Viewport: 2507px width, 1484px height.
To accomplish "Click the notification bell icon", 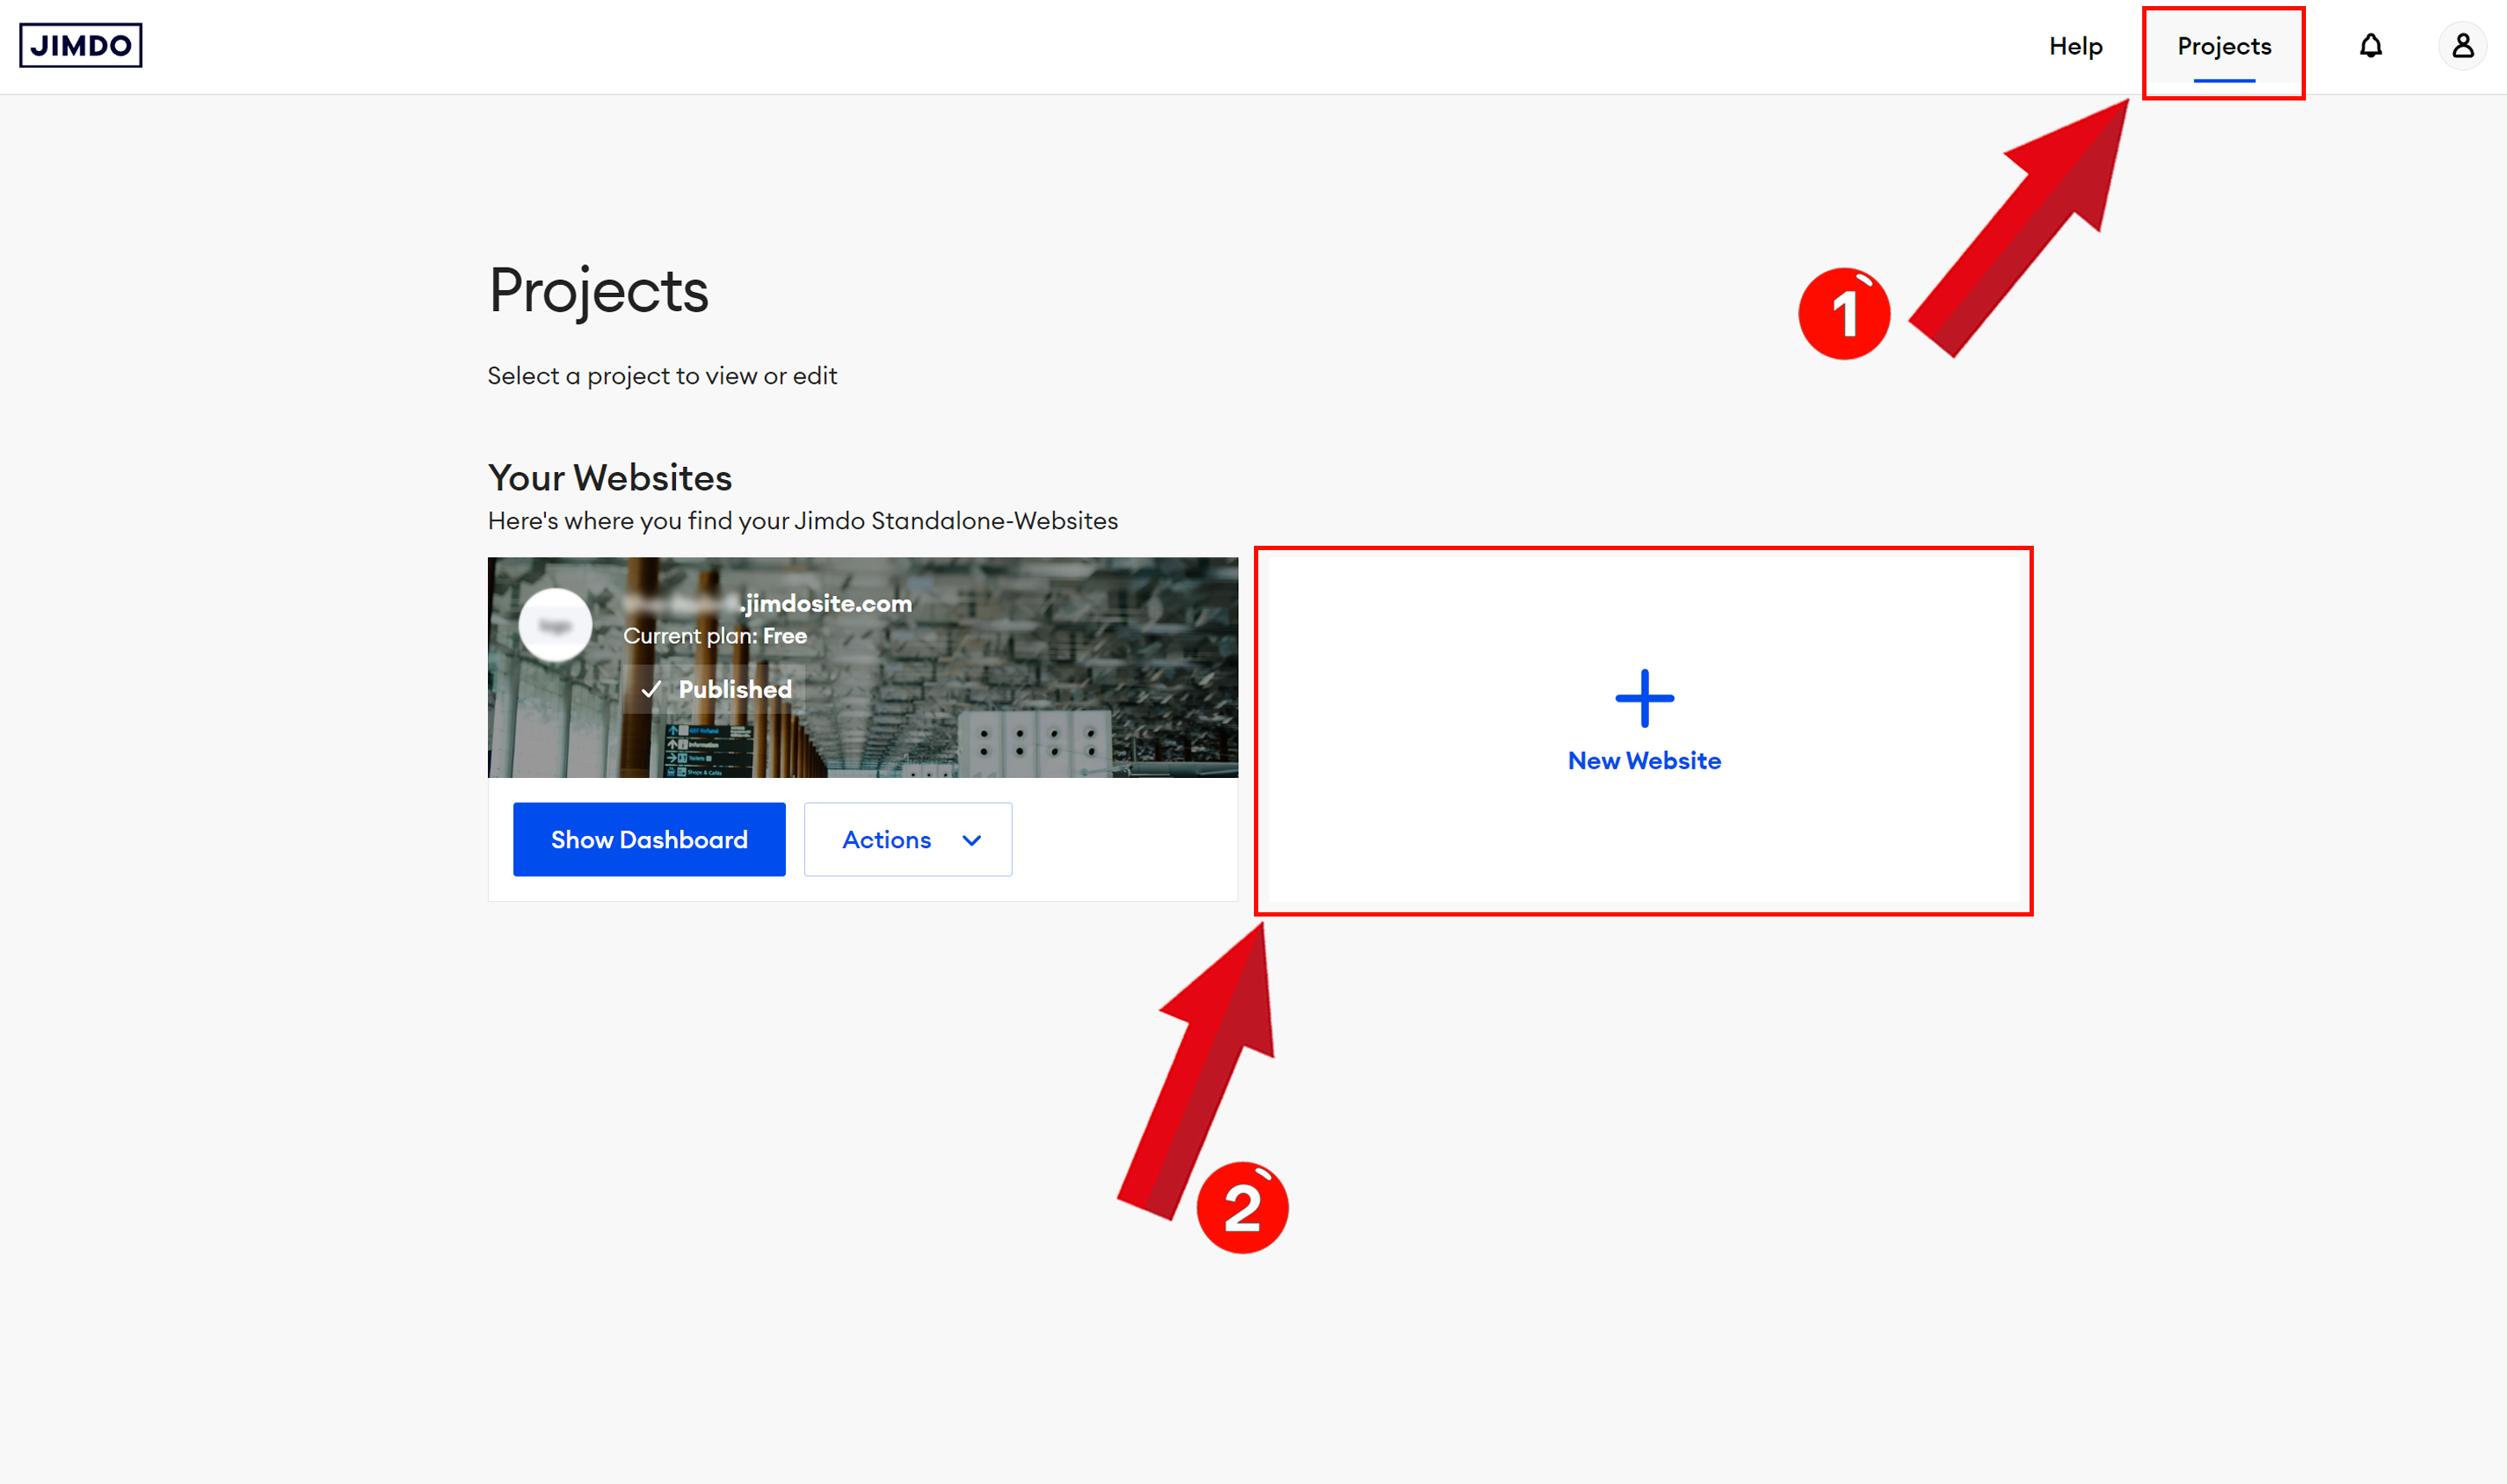I will coord(2371,46).
